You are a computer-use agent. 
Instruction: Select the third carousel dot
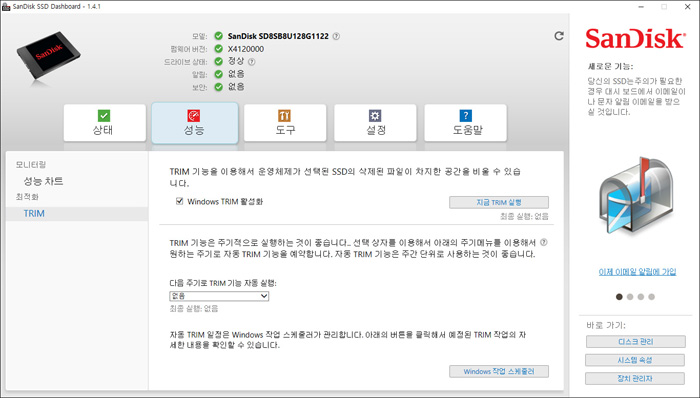(641, 297)
